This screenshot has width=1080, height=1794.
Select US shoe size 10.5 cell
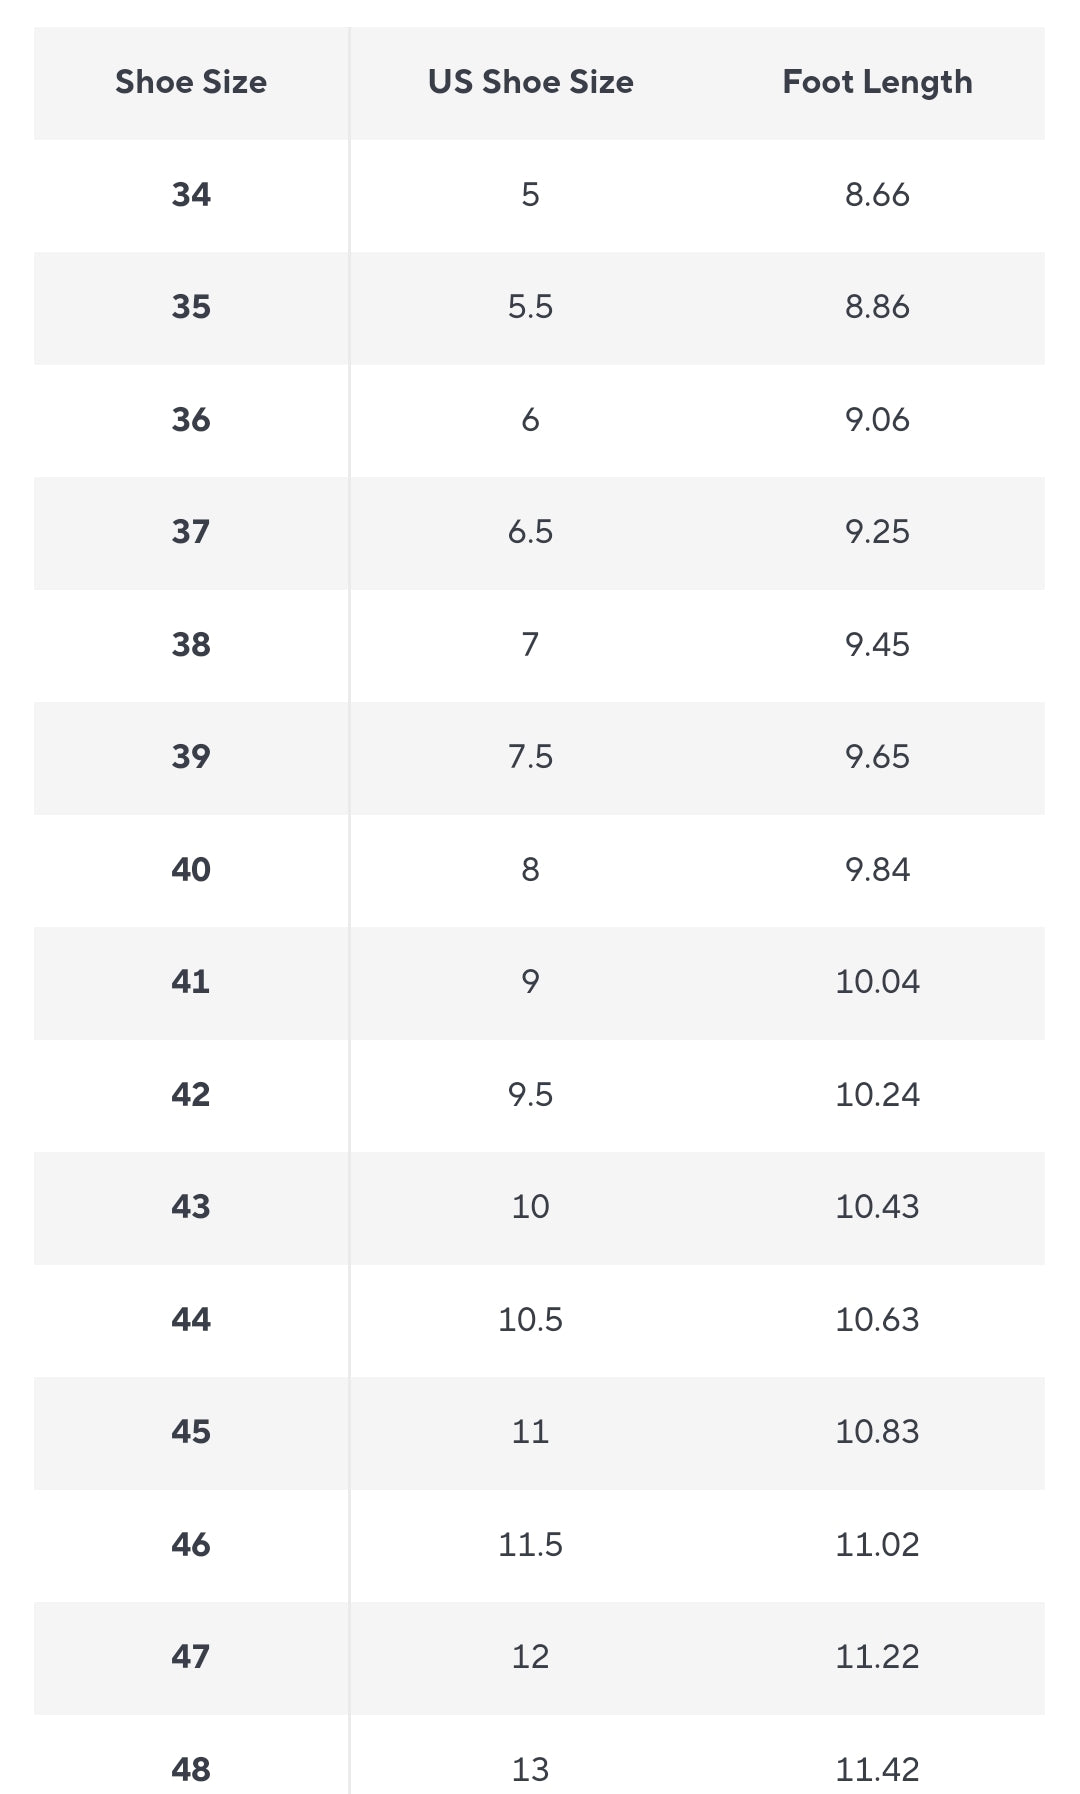[530, 1319]
